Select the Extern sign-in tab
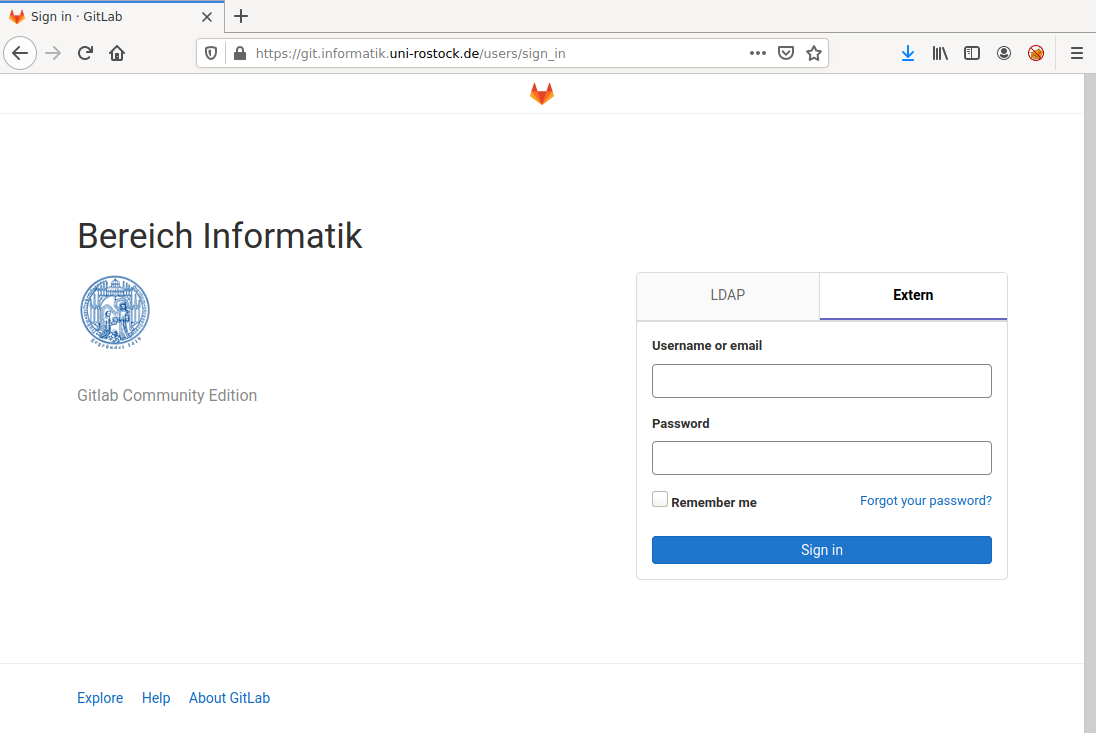1096x733 pixels. [x=912, y=295]
